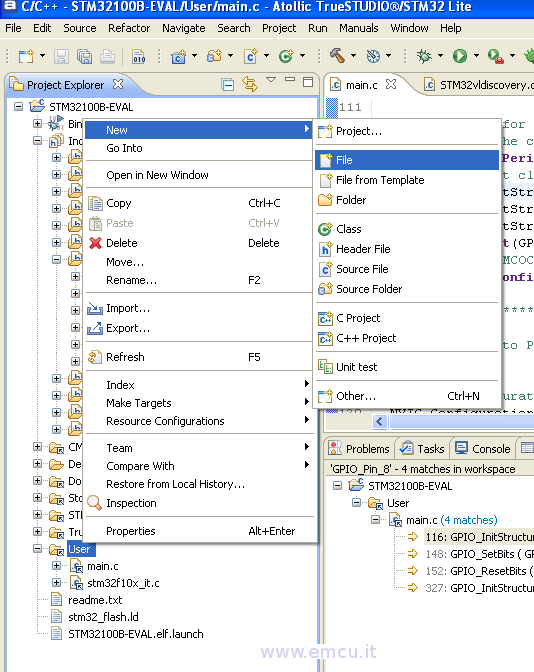Expand stm32f10x_it.c node in Project Explorer

click(x=56, y=583)
